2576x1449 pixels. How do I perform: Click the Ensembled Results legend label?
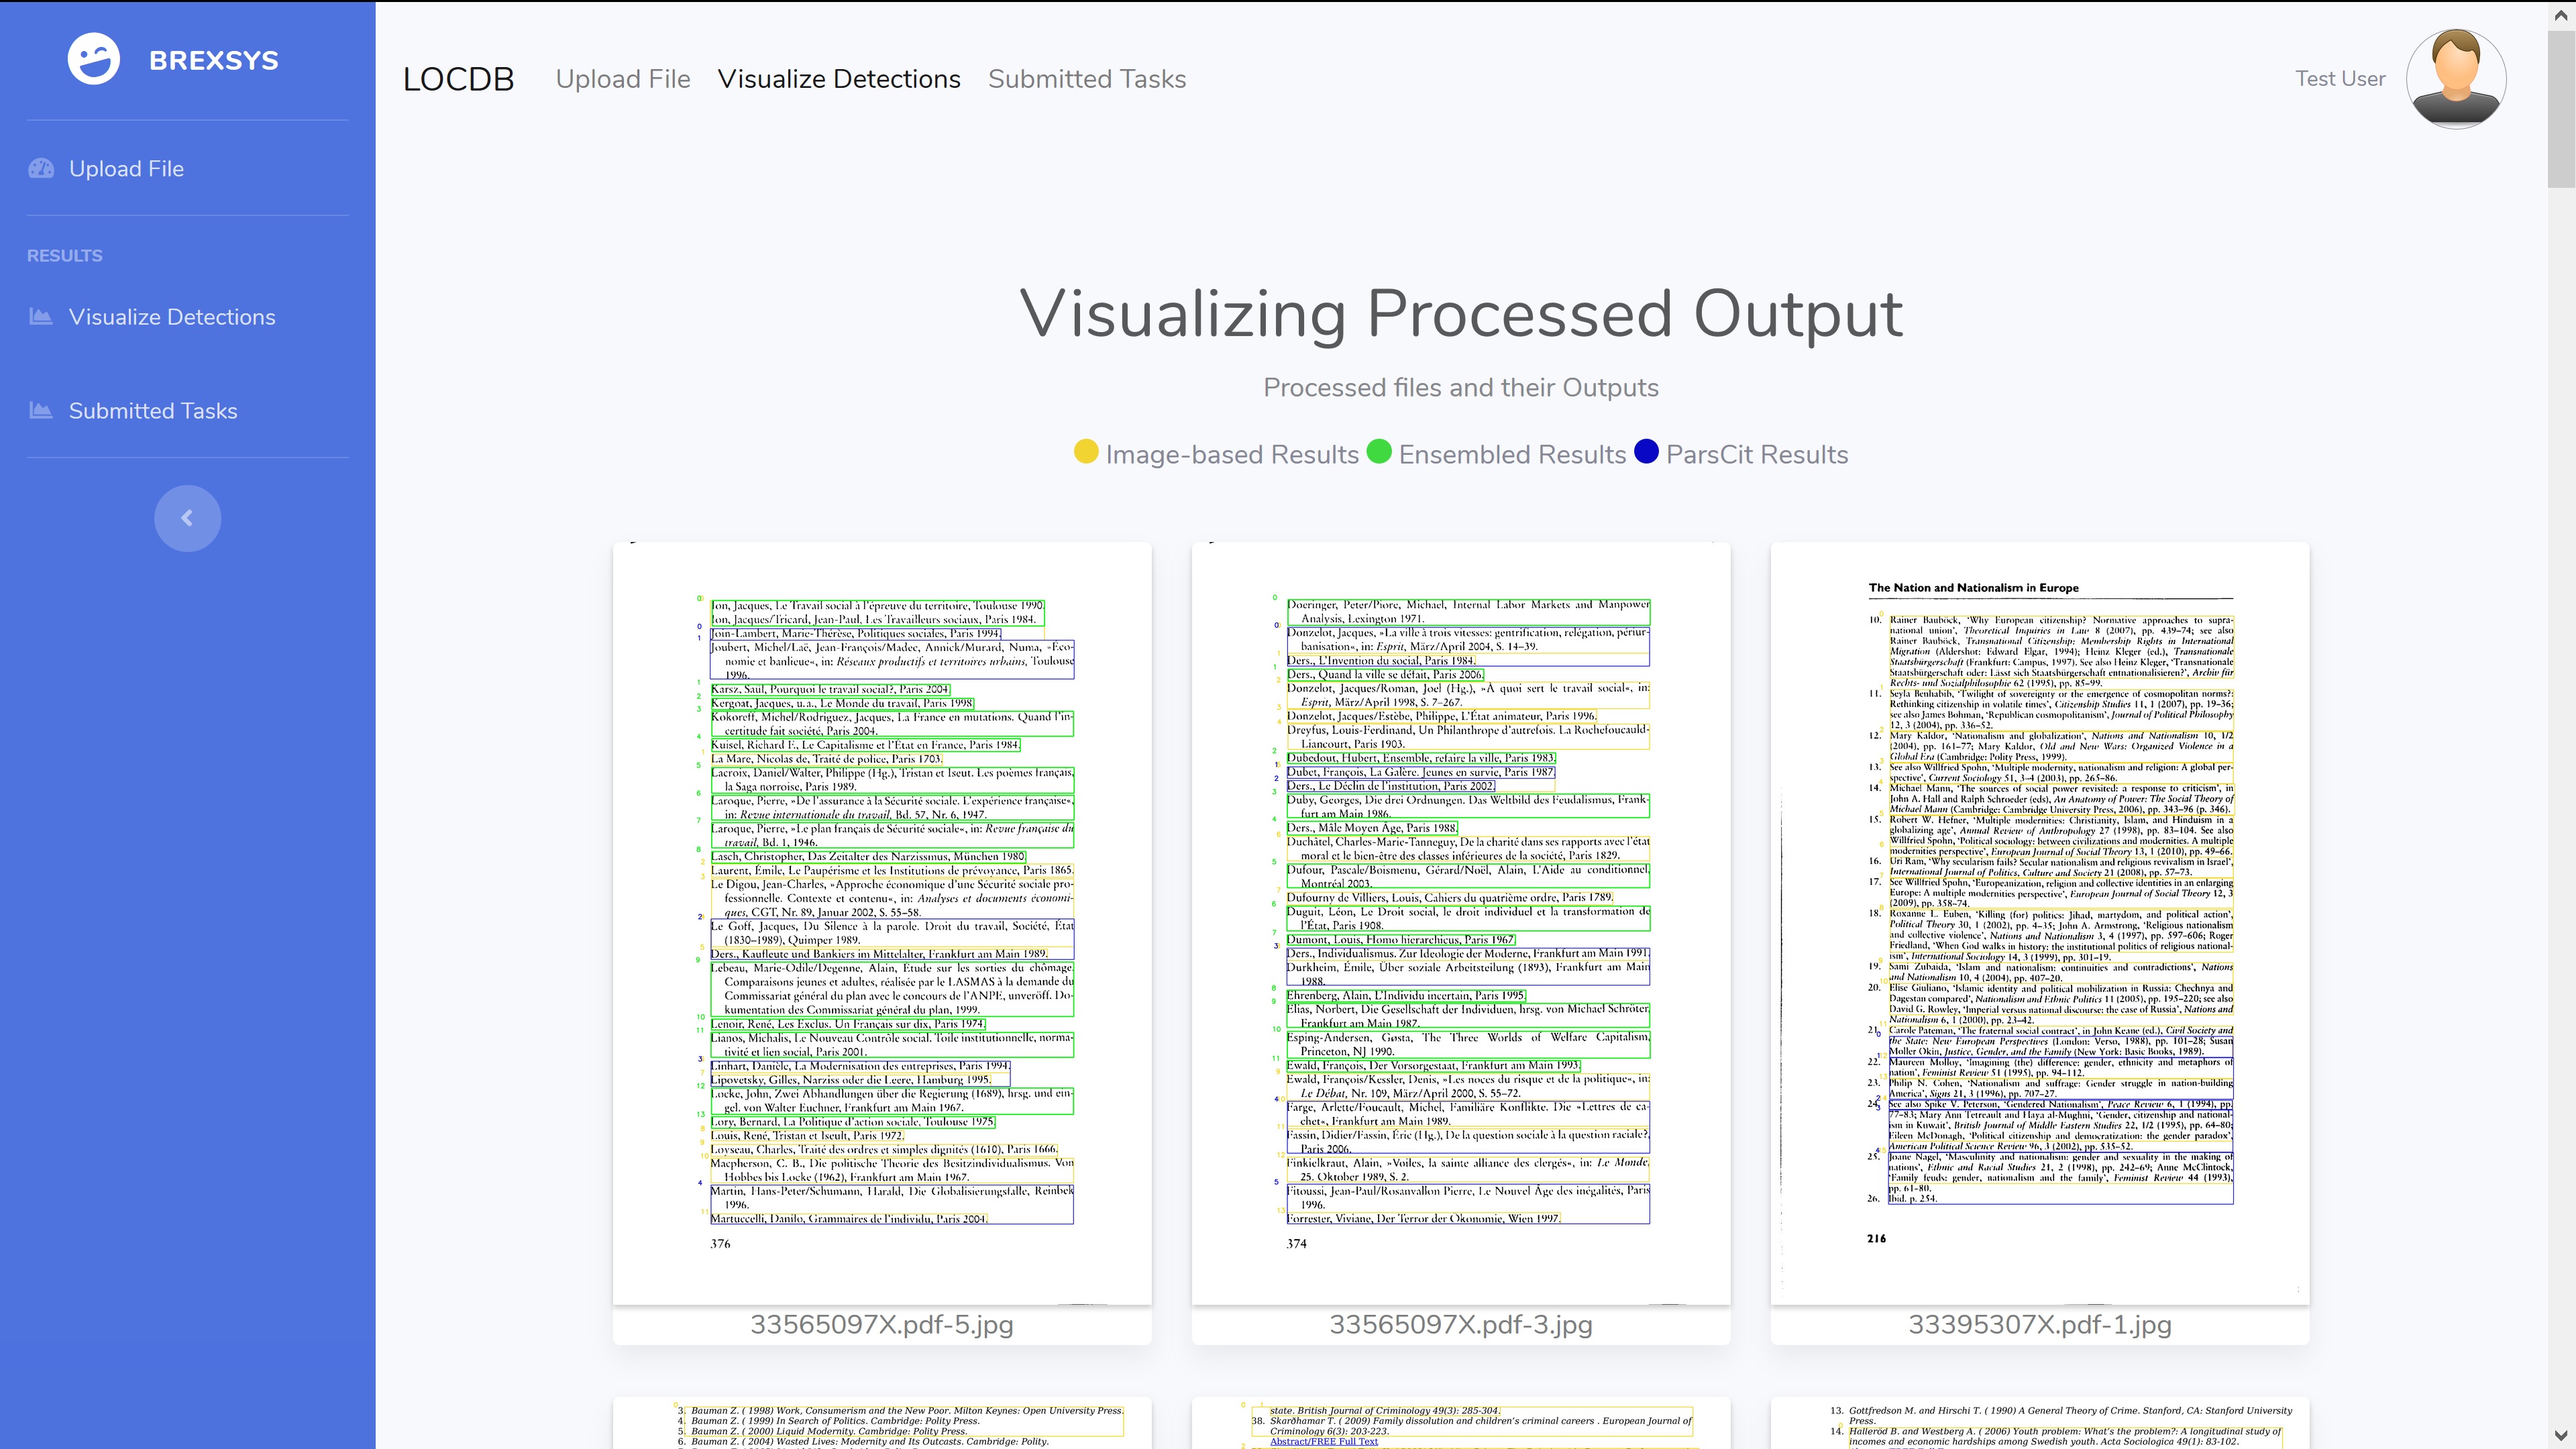click(x=1512, y=454)
